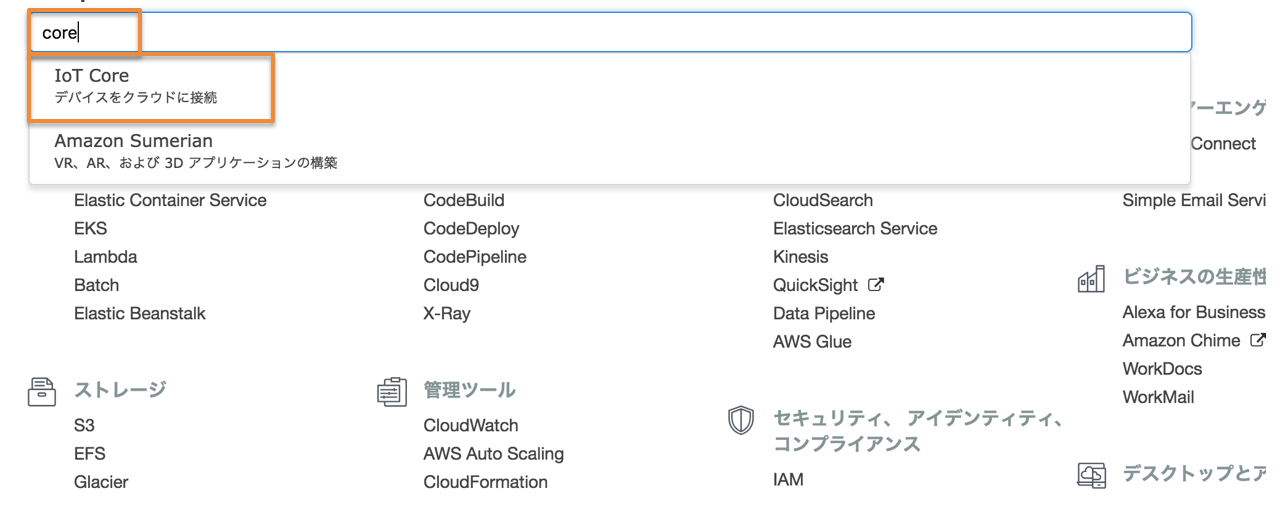Go to CodePipeline

click(x=475, y=257)
